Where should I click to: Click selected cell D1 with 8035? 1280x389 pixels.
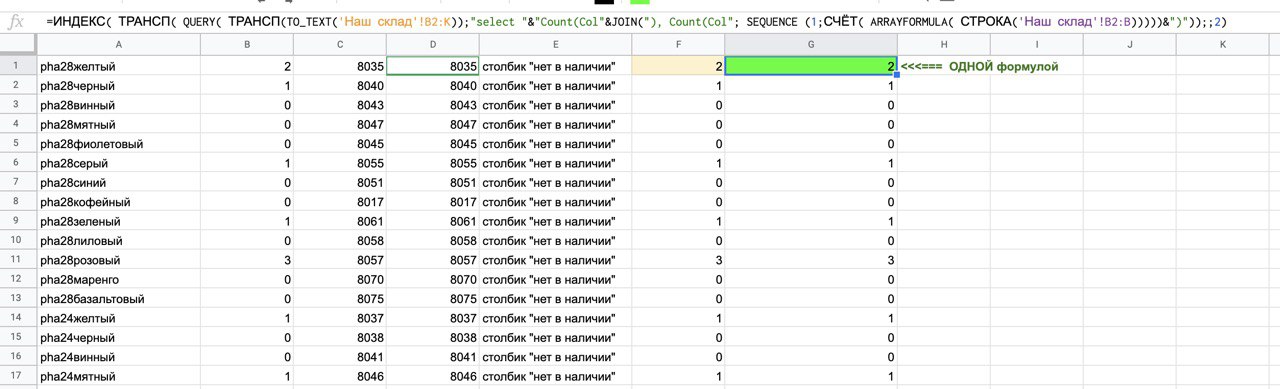coord(433,66)
